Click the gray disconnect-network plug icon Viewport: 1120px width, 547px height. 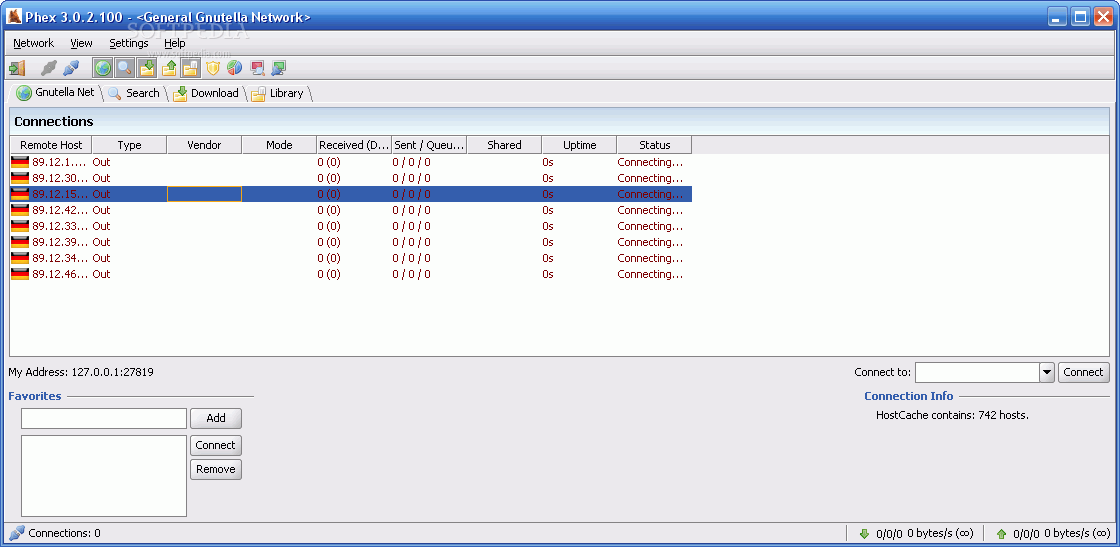[48, 69]
